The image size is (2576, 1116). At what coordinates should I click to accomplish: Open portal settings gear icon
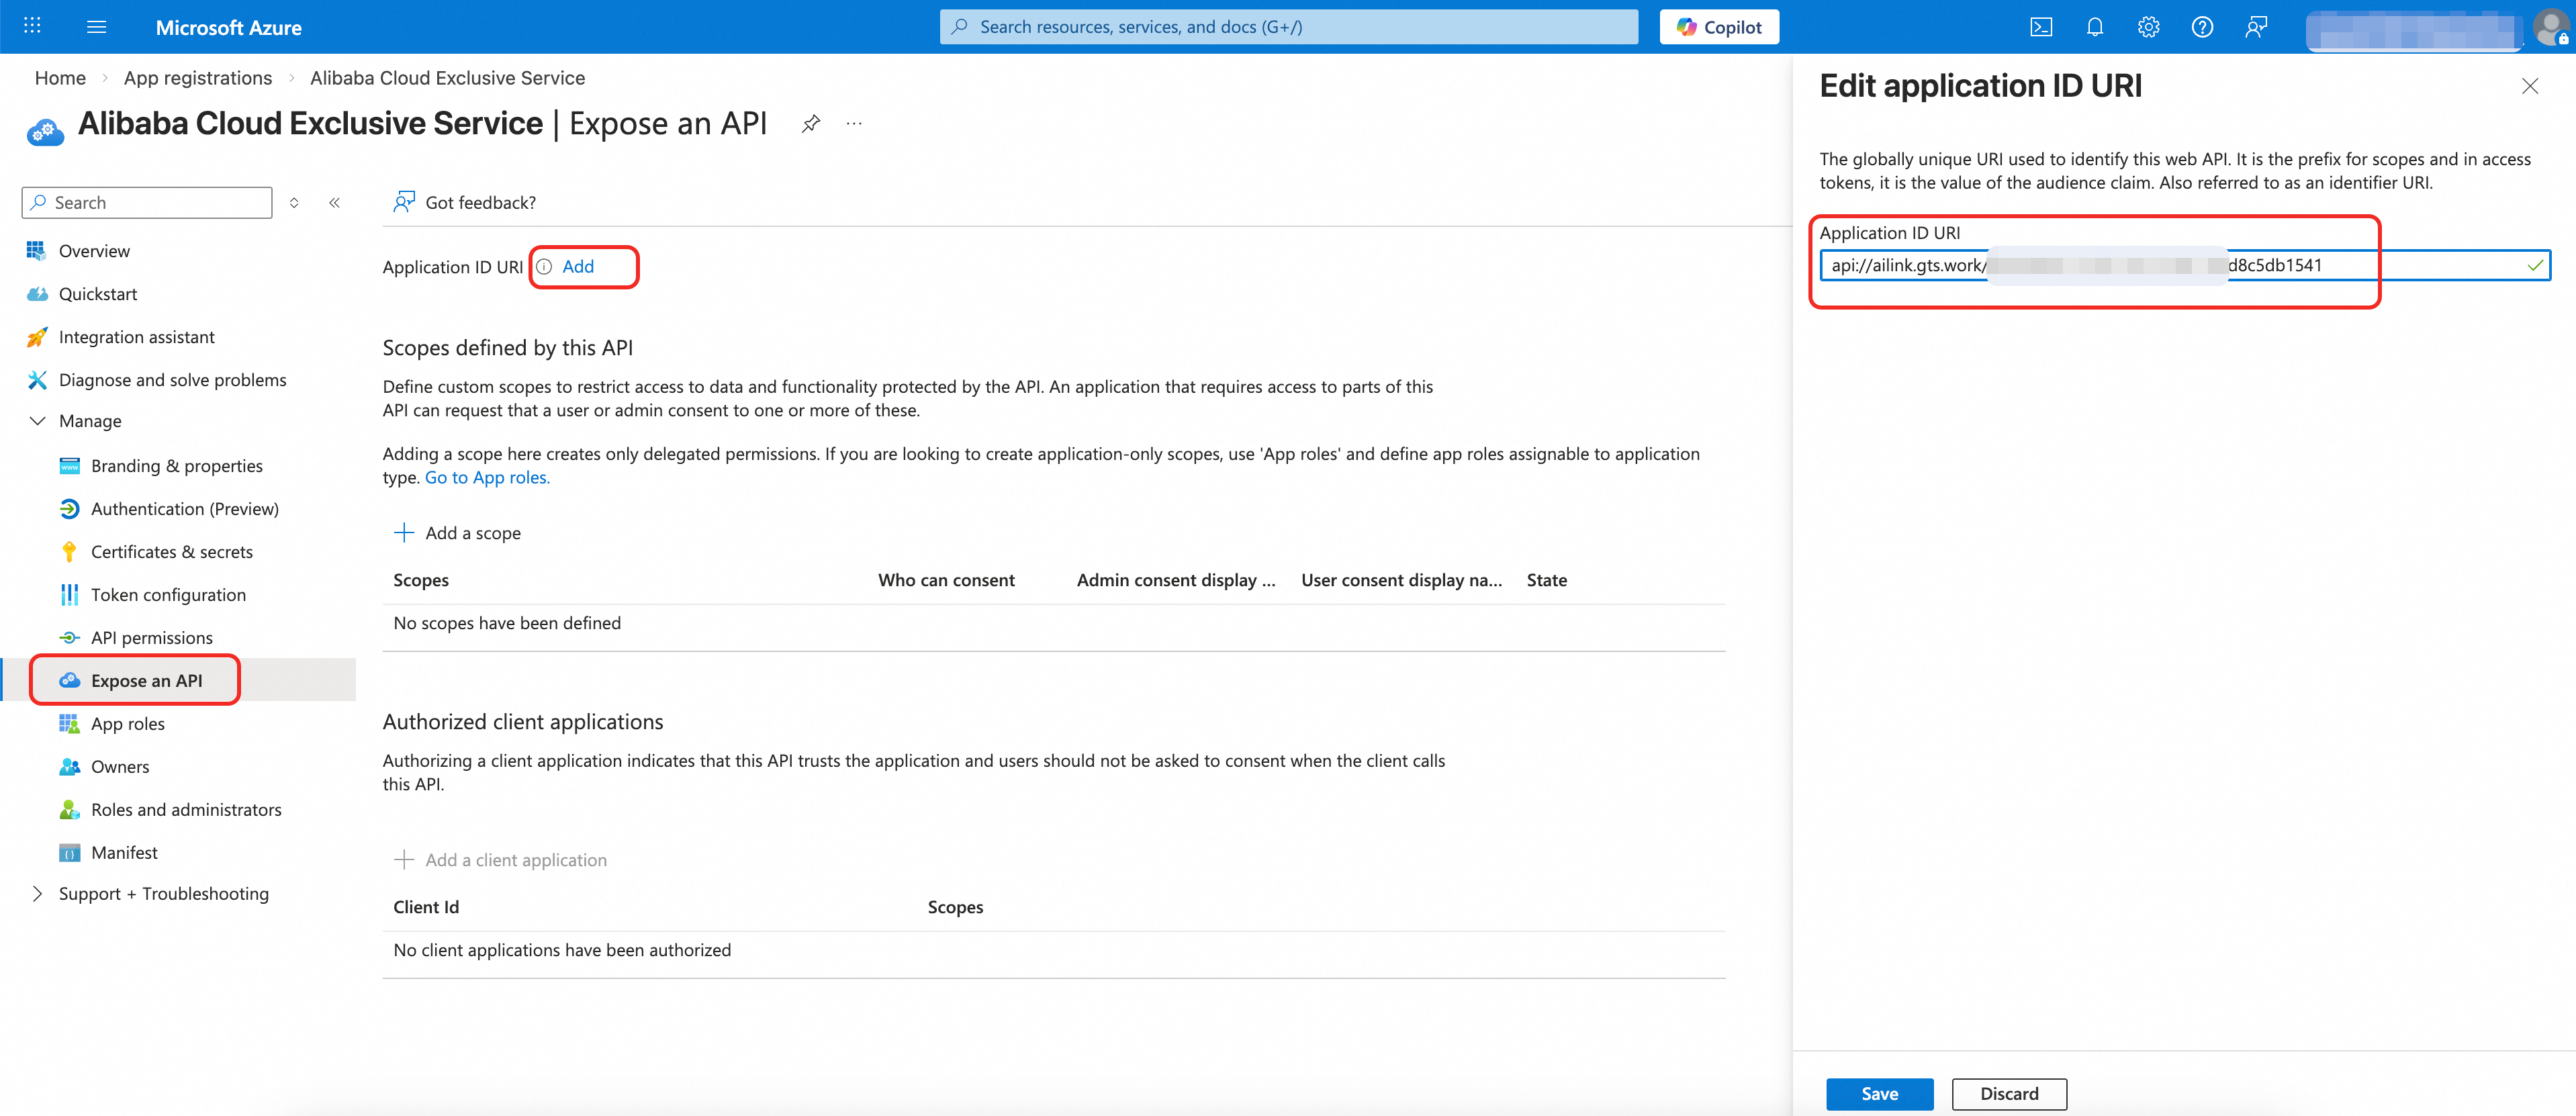click(2148, 27)
